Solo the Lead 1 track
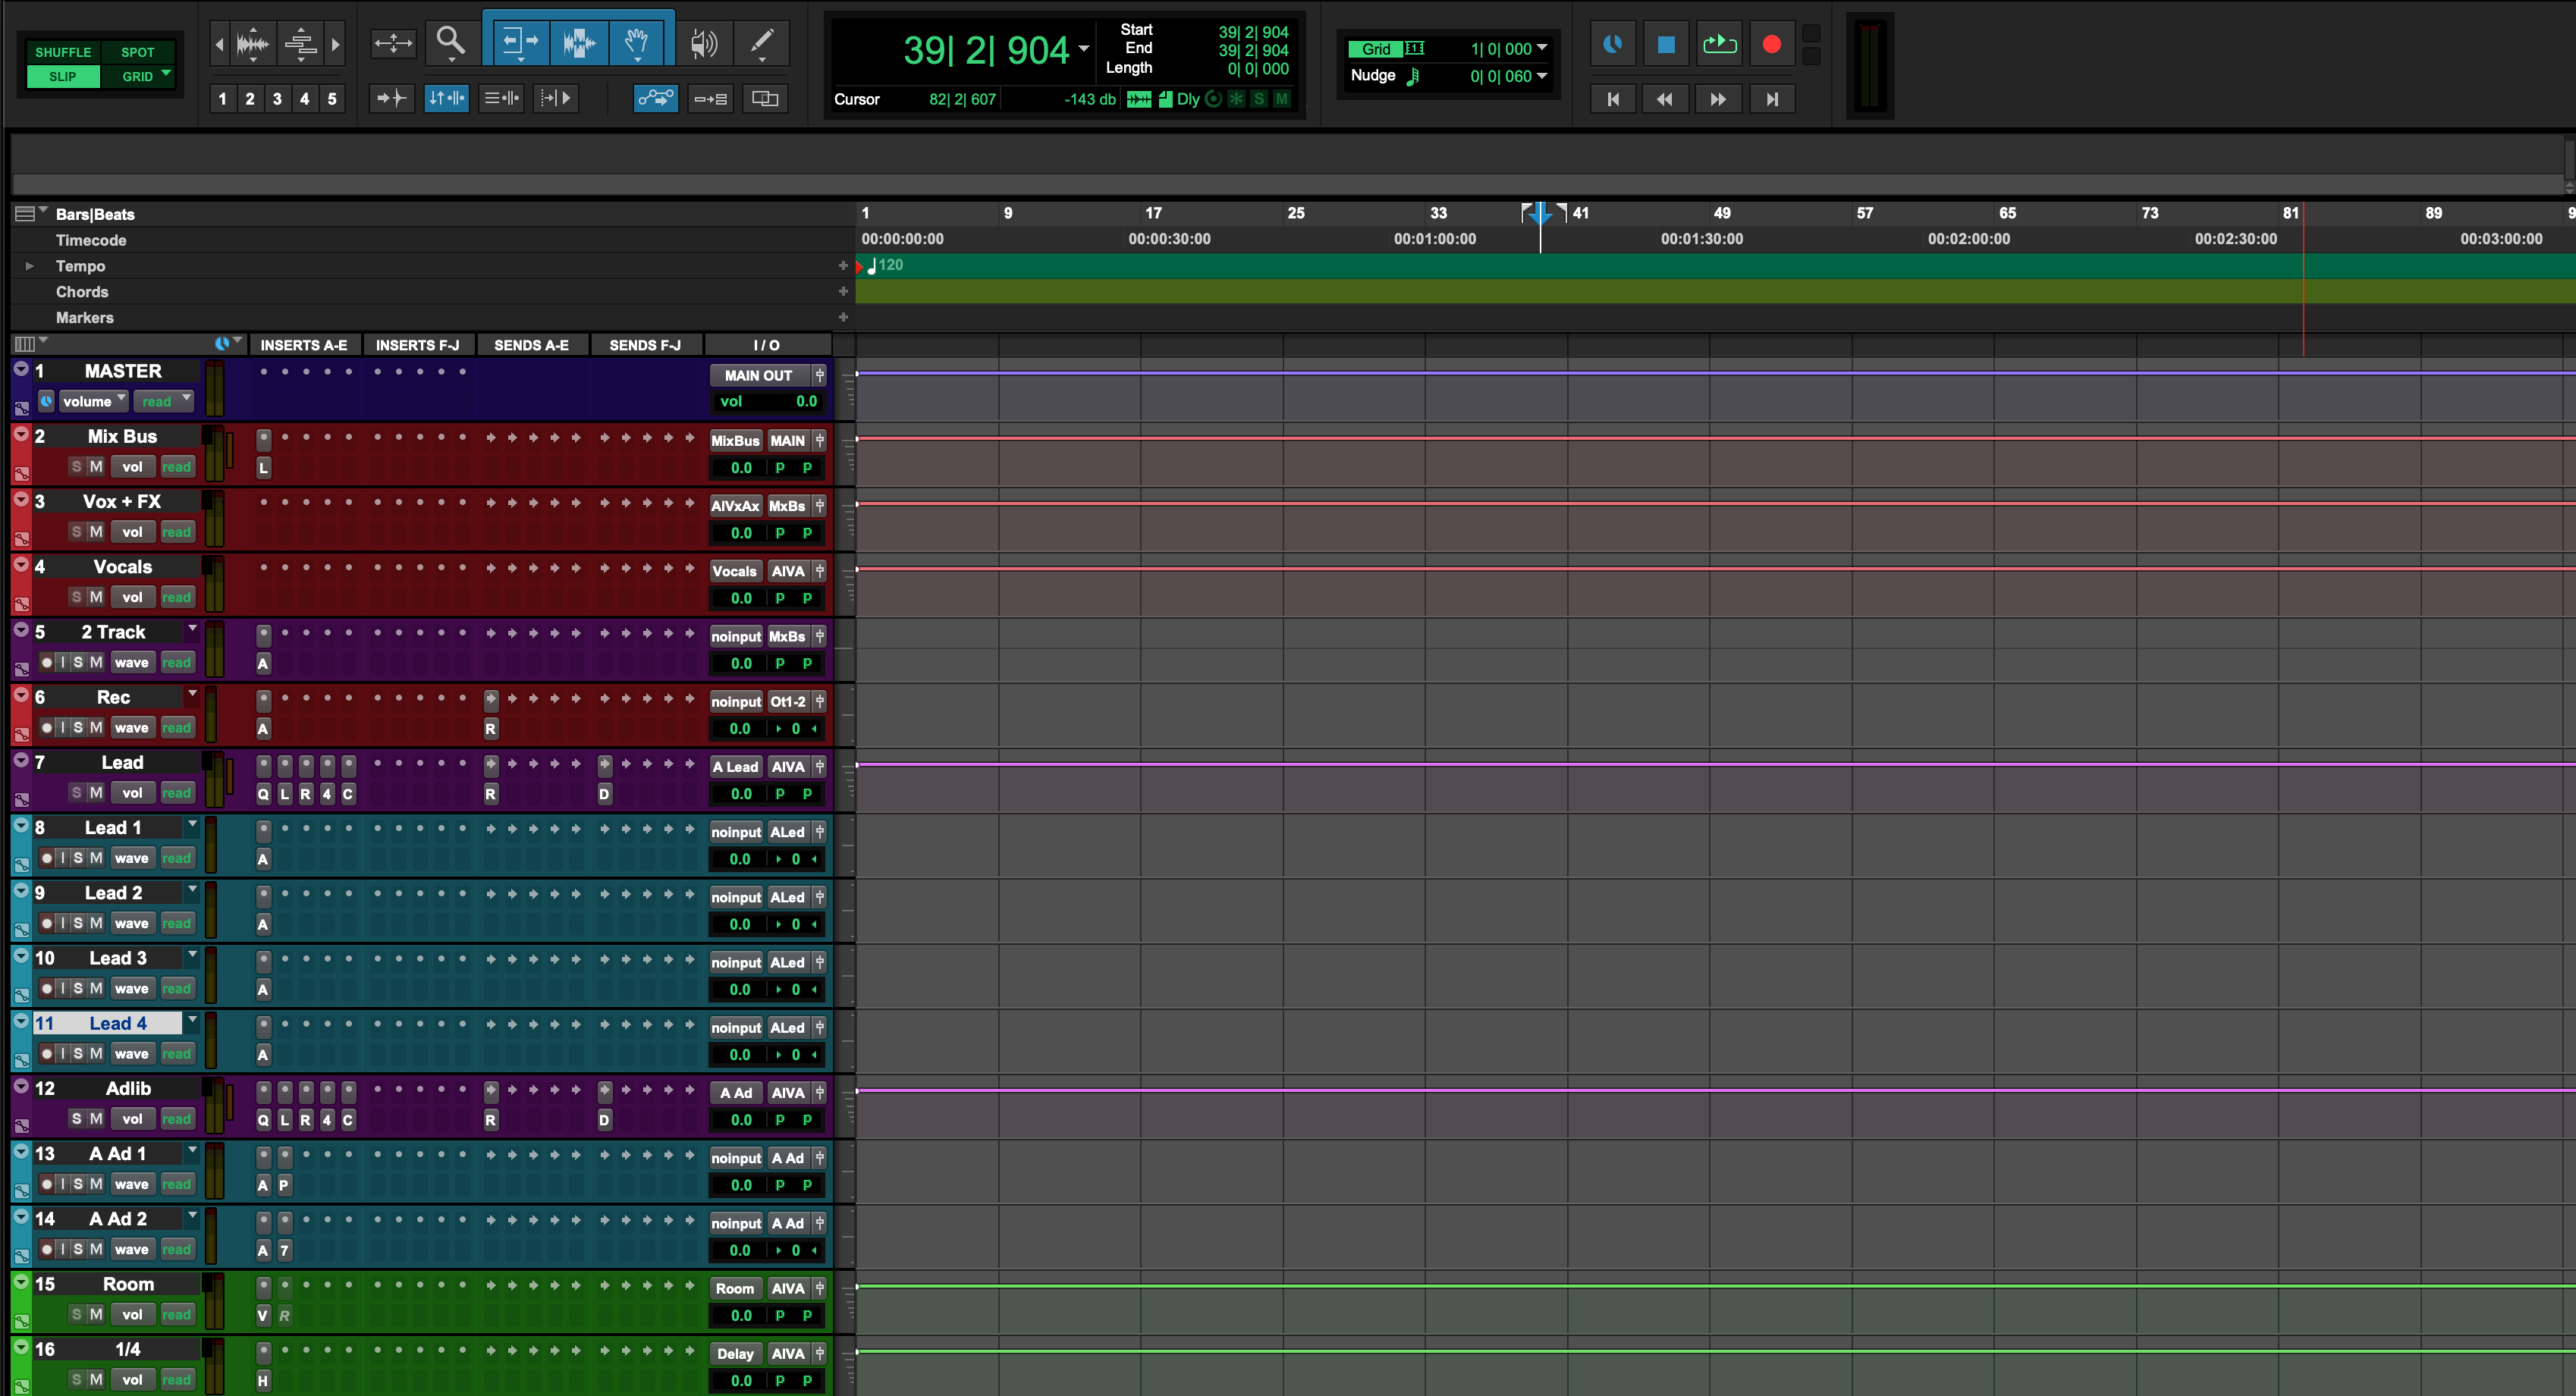The width and height of the screenshot is (2576, 1396). (x=78, y=858)
